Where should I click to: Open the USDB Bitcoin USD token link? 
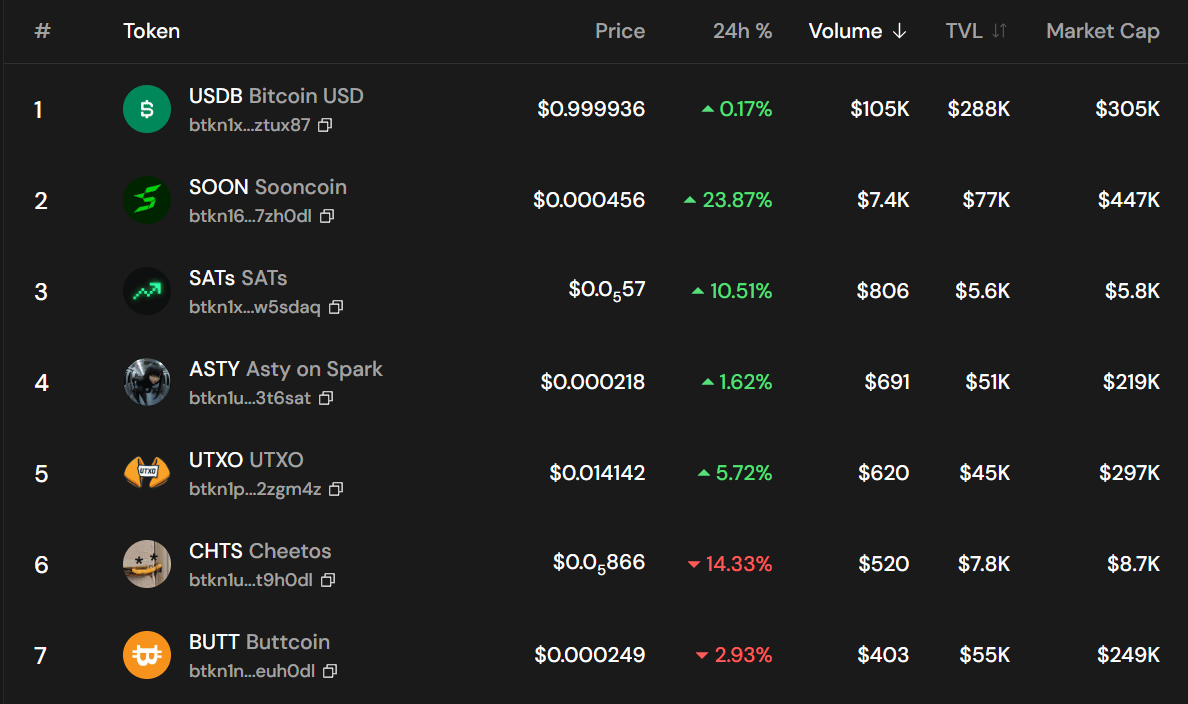(276, 96)
